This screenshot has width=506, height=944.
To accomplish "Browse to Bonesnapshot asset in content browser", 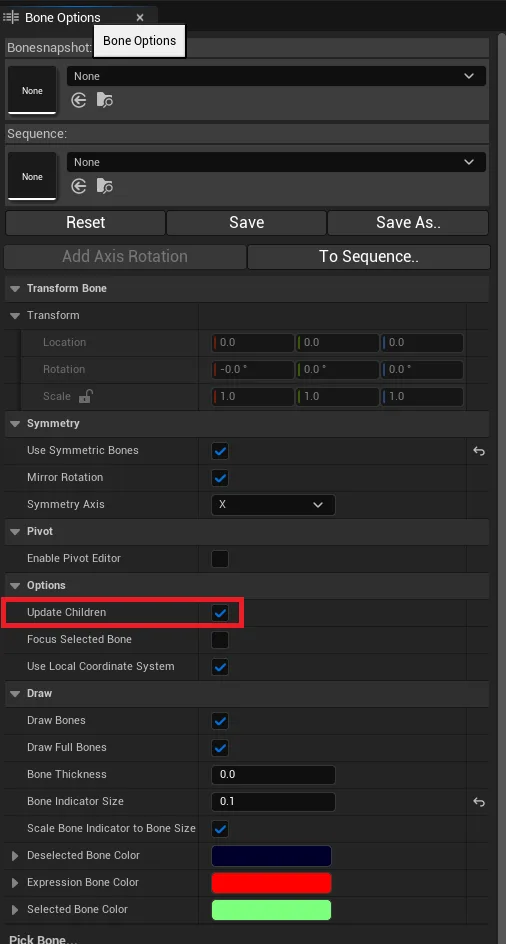I will click(105, 100).
